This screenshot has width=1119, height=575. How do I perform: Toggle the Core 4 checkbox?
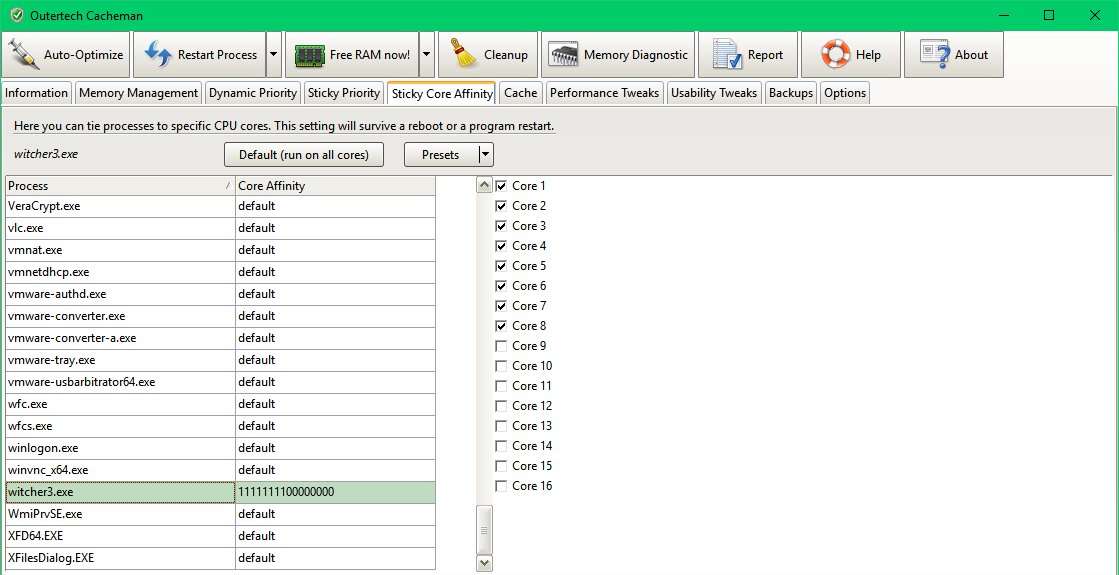pyautogui.click(x=501, y=246)
